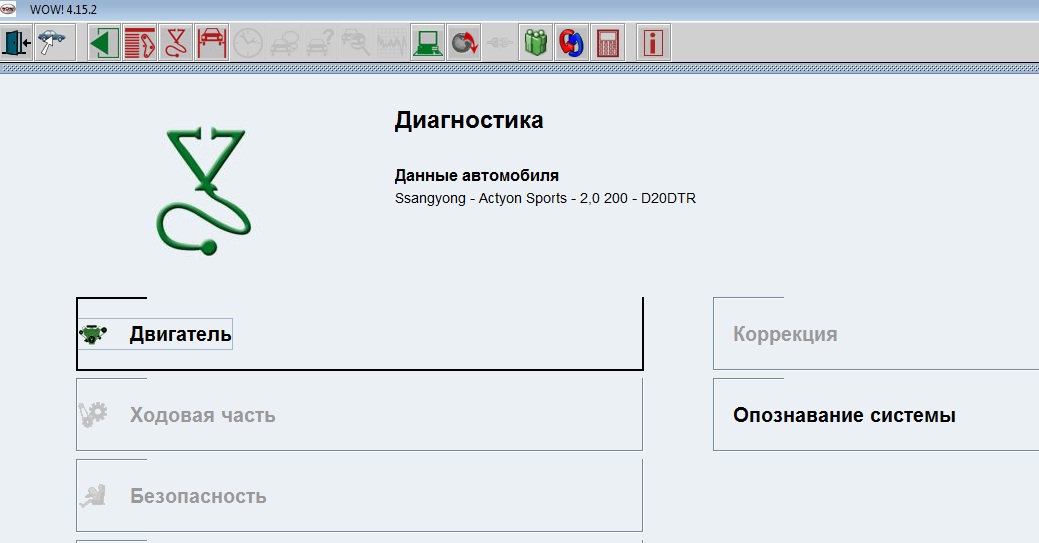
Task: Select the Безопасность category
Action: 360,495
